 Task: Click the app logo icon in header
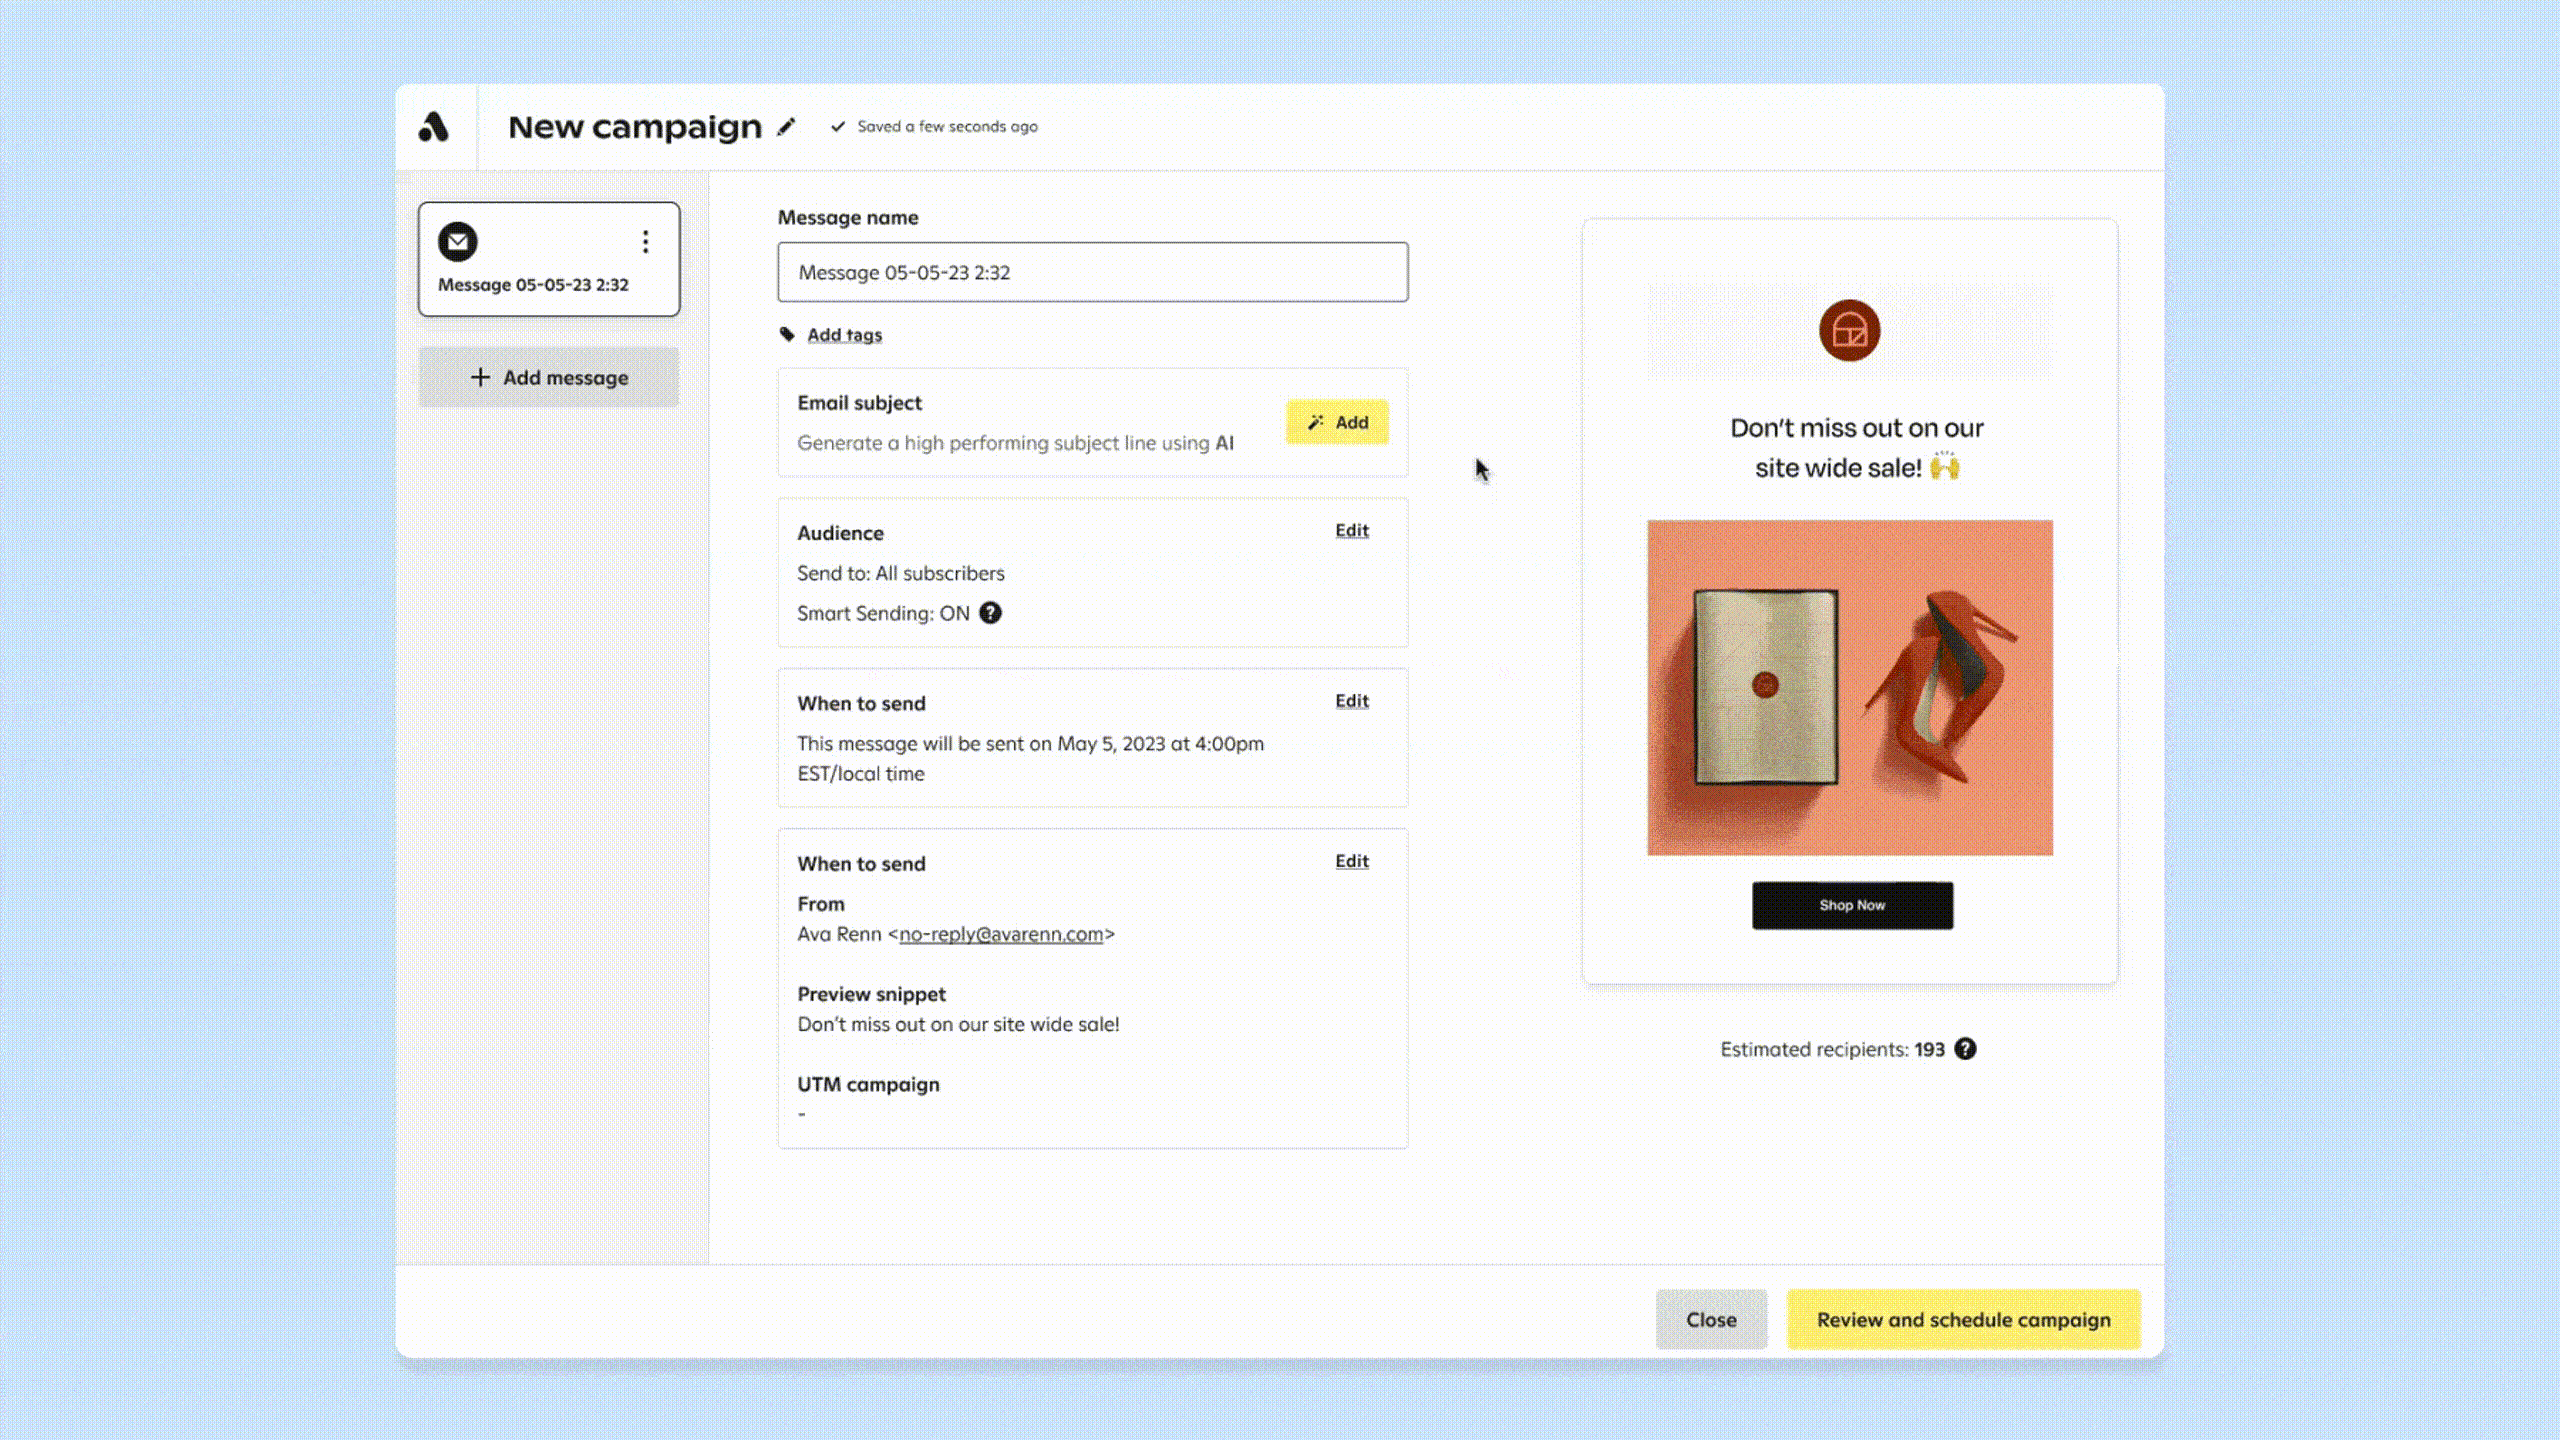point(433,127)
